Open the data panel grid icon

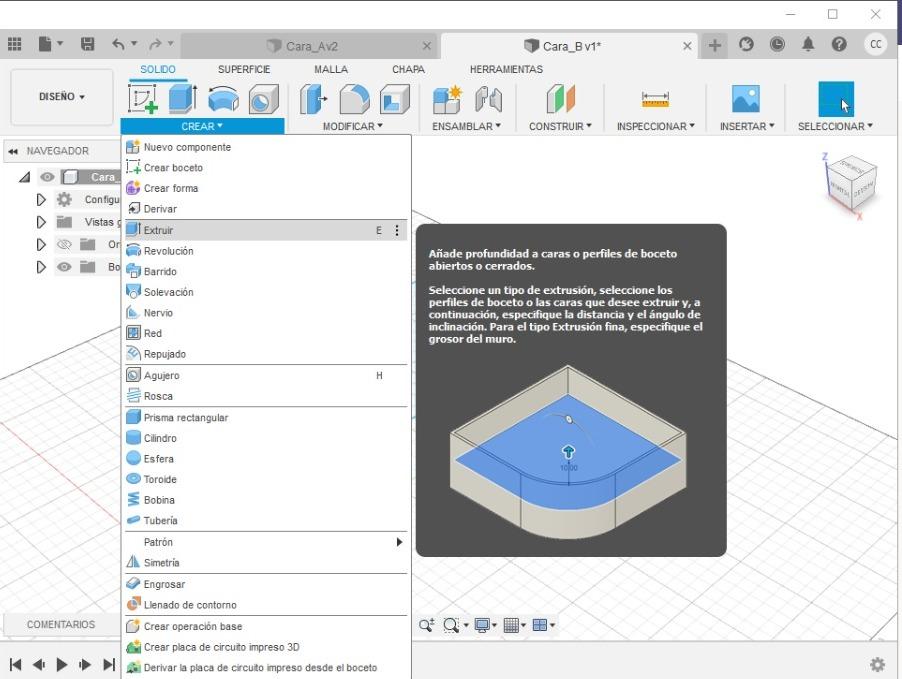[x=14, y=44]
